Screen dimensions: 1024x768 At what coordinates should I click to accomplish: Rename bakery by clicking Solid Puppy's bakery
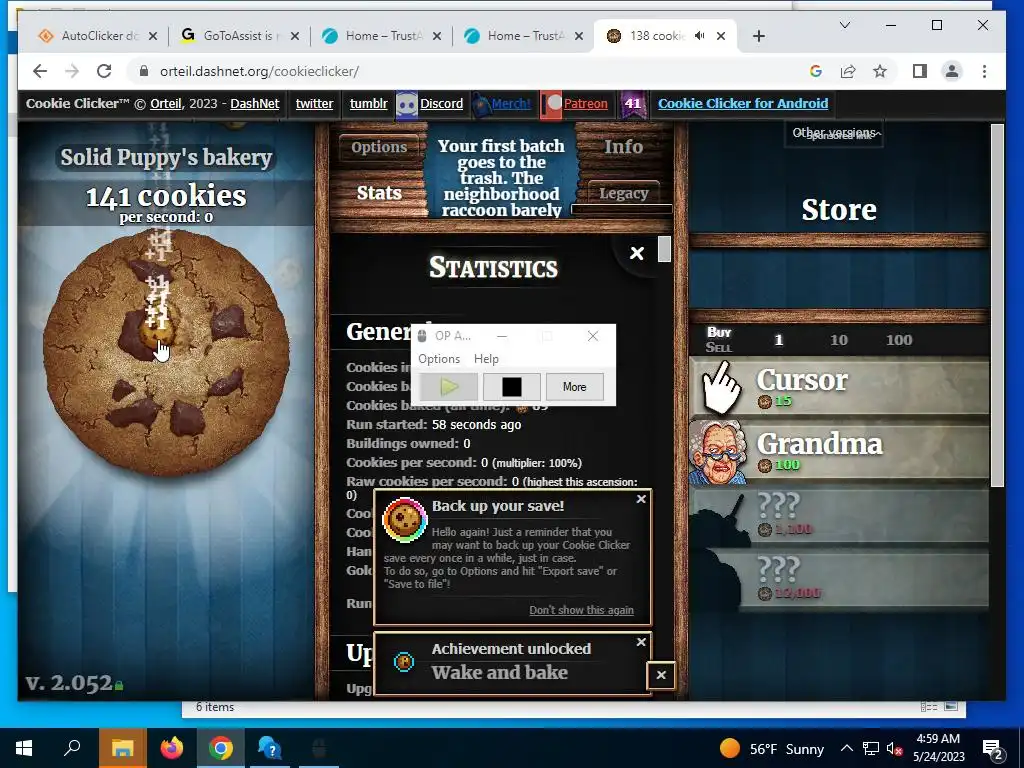tap(167, 157)
